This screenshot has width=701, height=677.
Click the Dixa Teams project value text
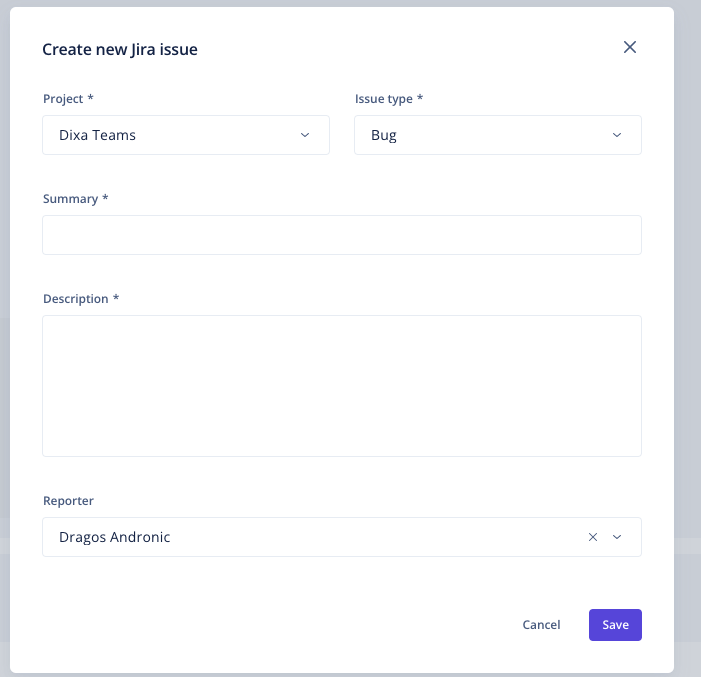click(97, 135)
